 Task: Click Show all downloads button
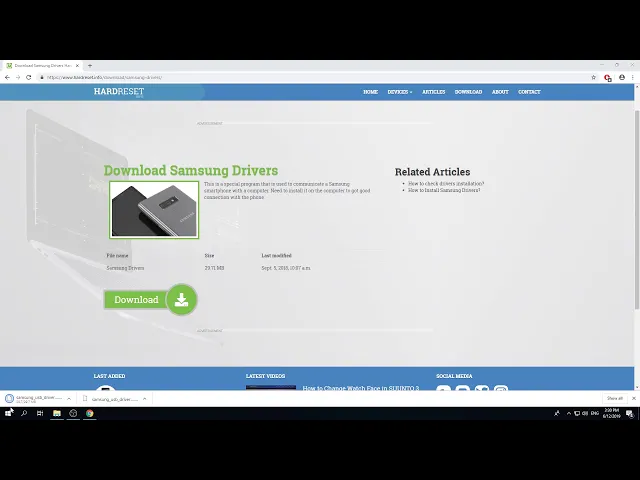tap(614, 398)
